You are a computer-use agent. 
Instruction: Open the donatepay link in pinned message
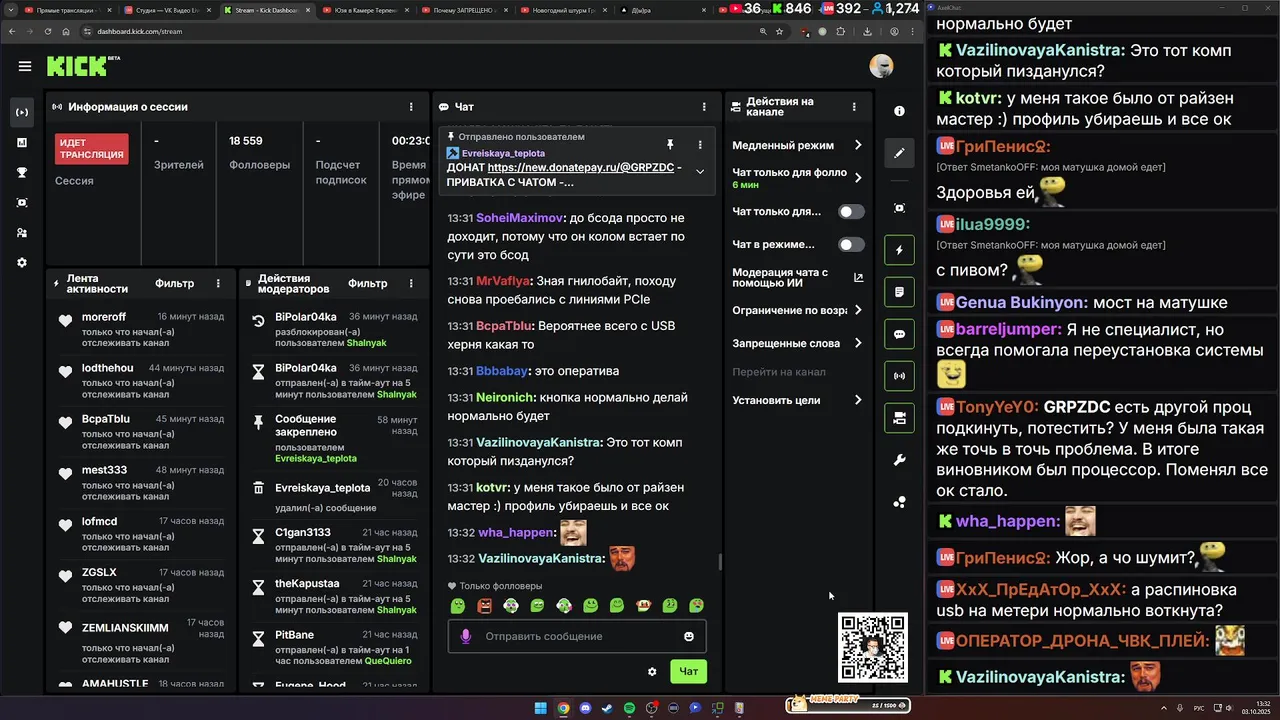point(581,167)
